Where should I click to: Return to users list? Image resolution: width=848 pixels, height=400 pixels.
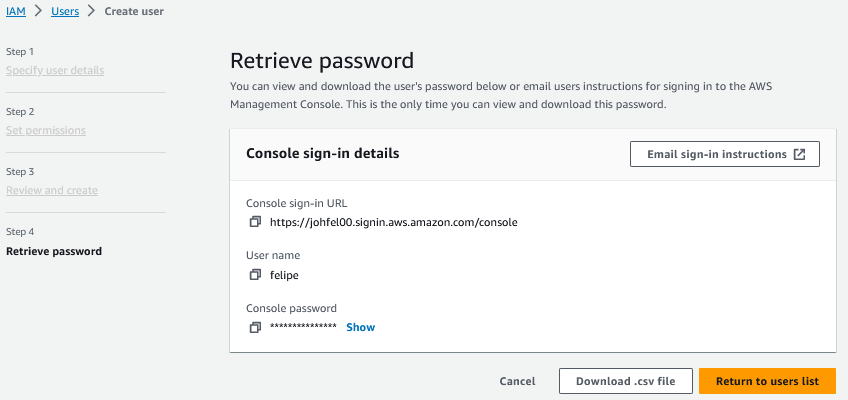tap(767, 381)
